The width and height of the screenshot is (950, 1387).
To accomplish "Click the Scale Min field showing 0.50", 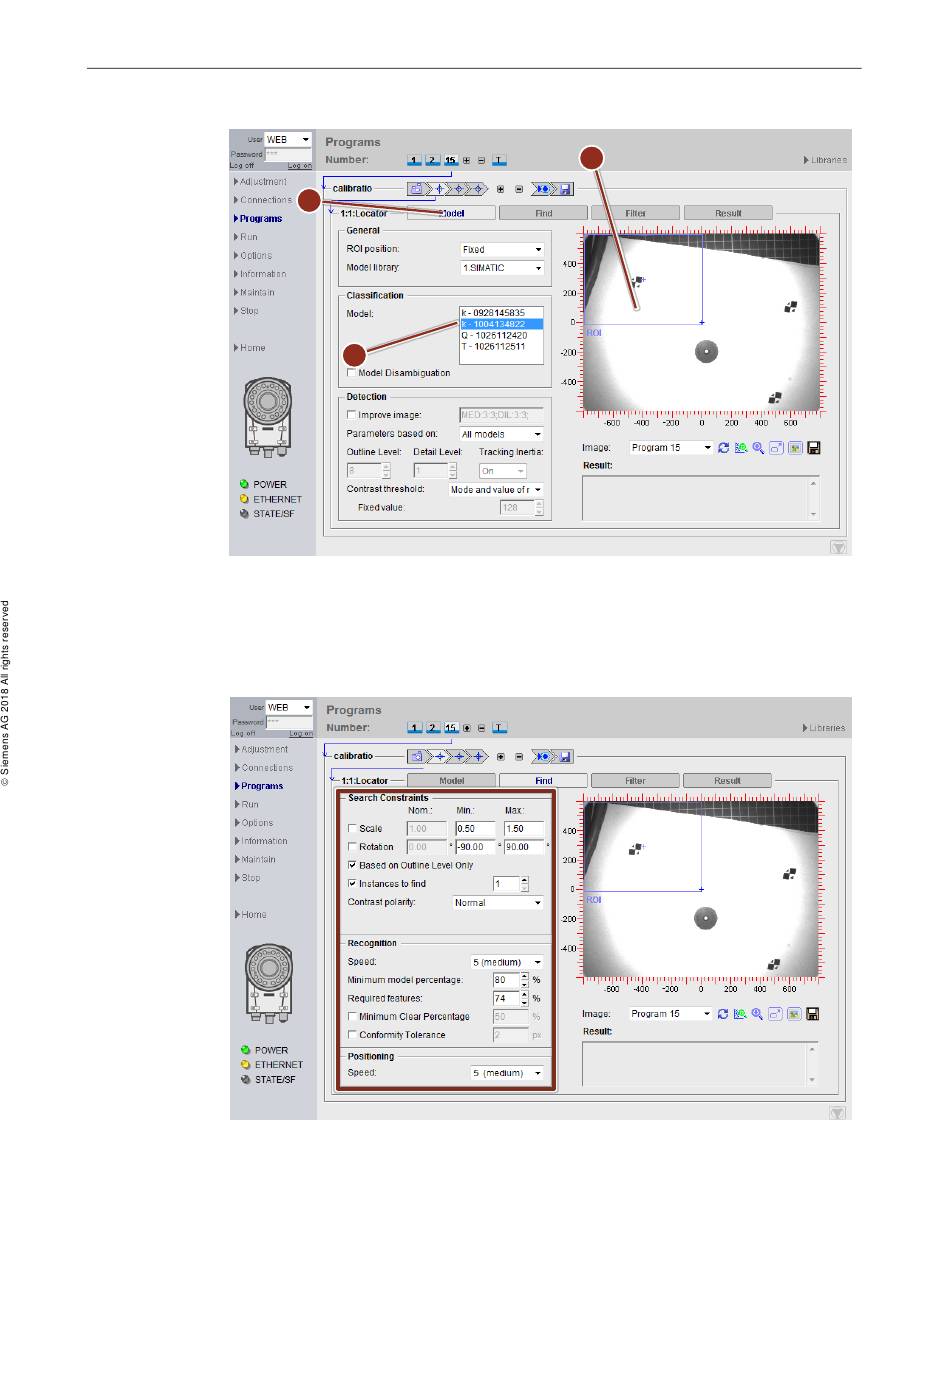I will pos(475,829).
